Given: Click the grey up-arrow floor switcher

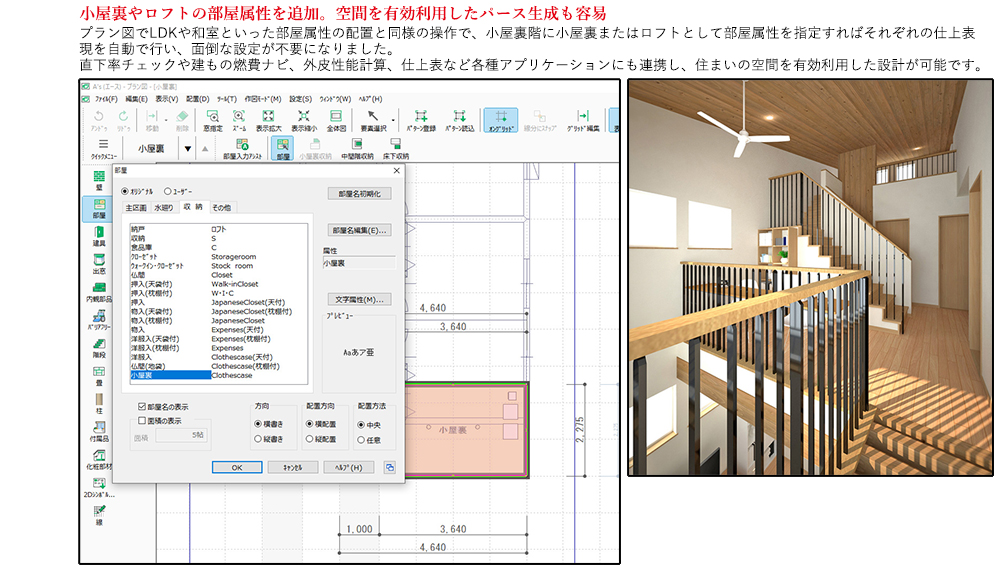Looking at the screenshot, I should (x=205, y=149).
